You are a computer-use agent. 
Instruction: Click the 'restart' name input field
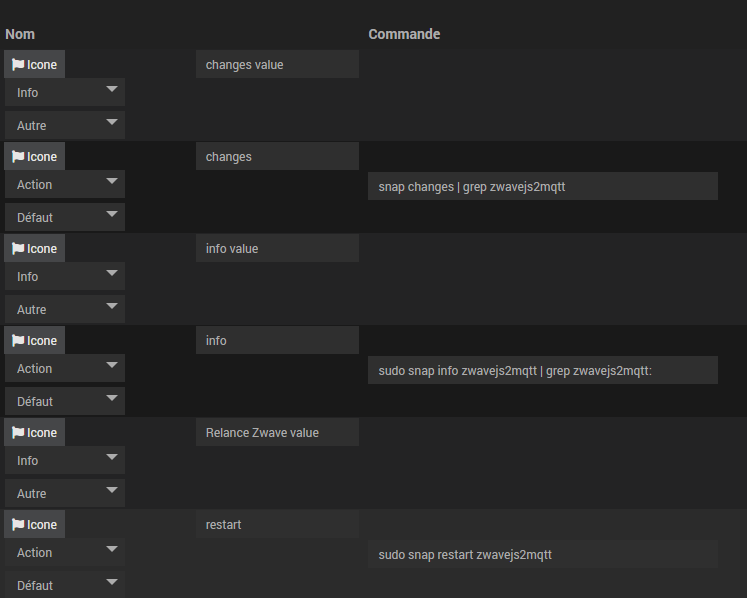tap(277, 524)
